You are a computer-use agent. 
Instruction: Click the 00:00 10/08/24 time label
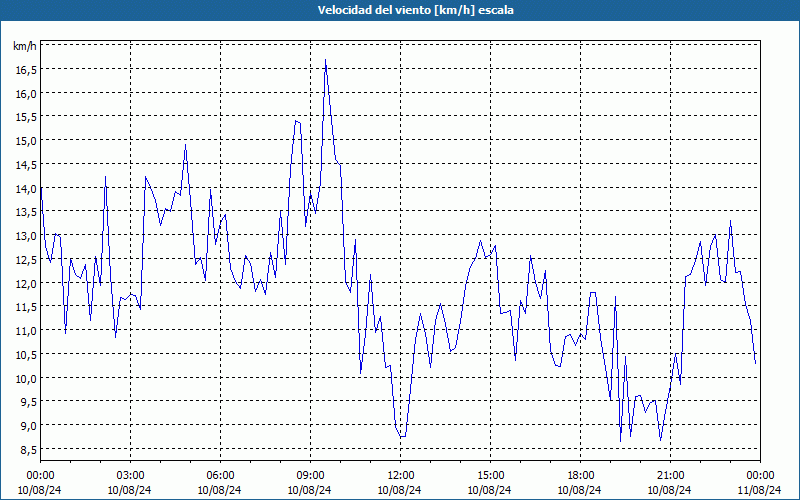(40, 483)
